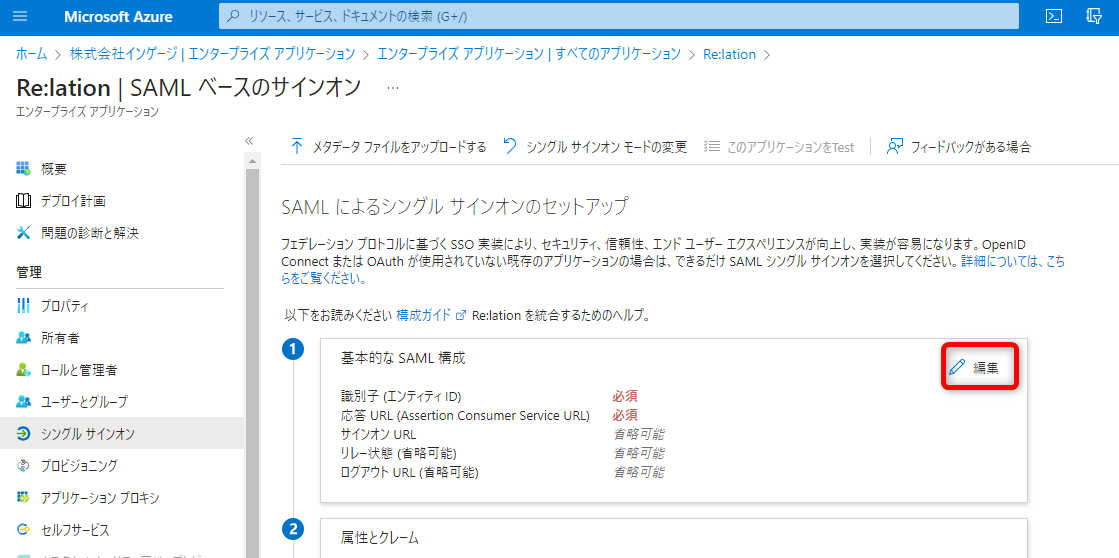1119x558 pixels.
Task: Click the 所有者 people icon
Action: [23, 338]
